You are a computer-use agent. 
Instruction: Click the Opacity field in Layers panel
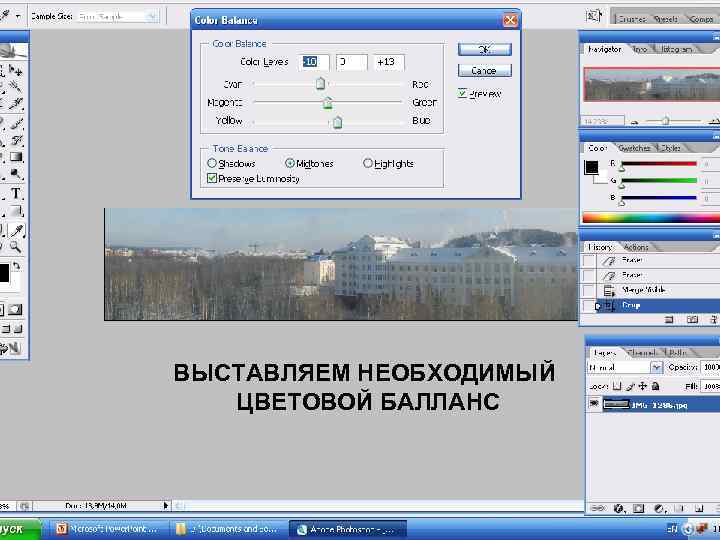coord(709,367)
